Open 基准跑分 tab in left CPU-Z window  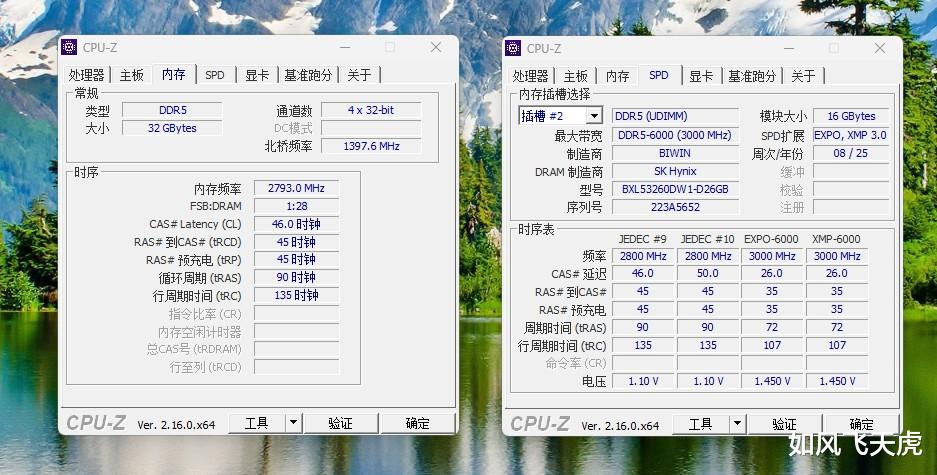[x=308, y=75]
